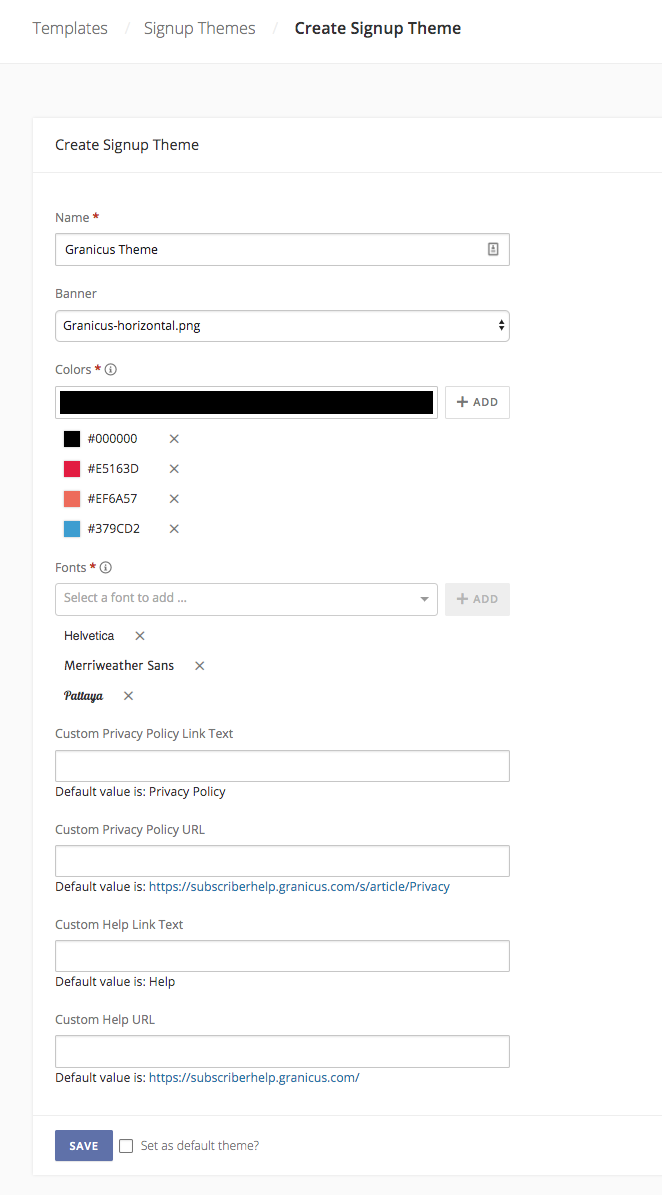Open the Banner file dropdown

(282, 325)
